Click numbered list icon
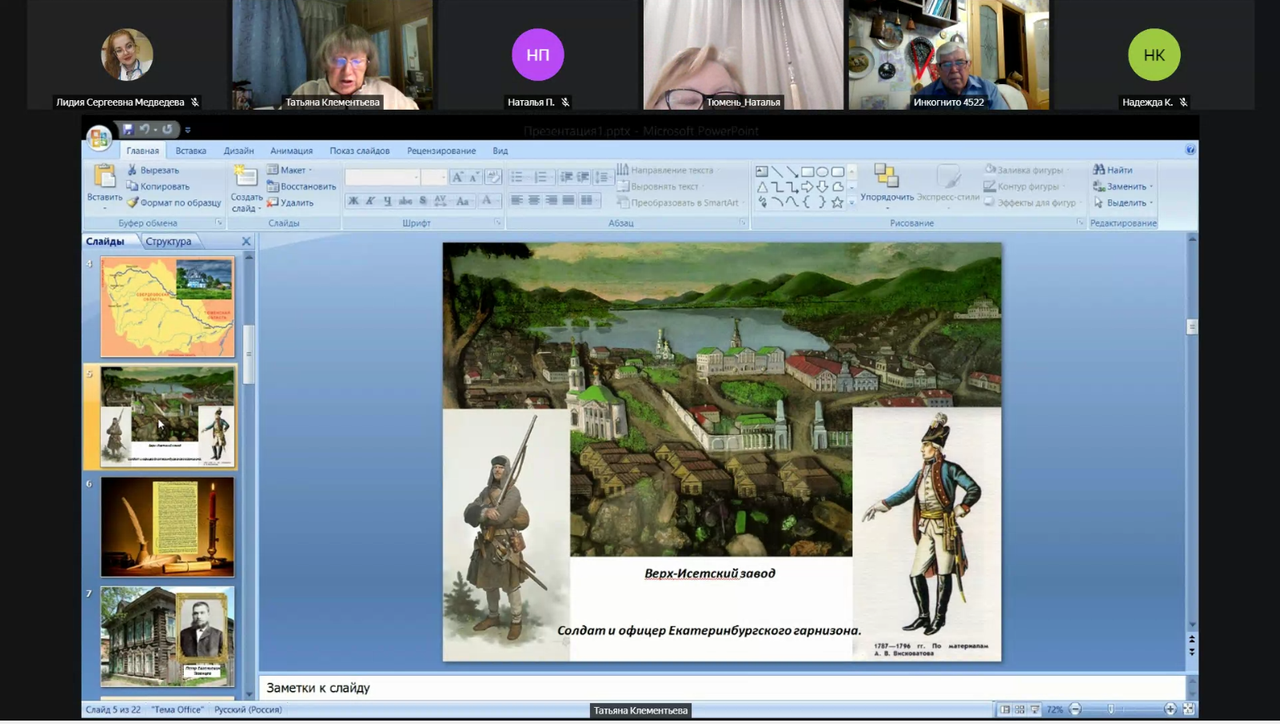The width and height of the screenshot is (1280, 724). (543, 177)
